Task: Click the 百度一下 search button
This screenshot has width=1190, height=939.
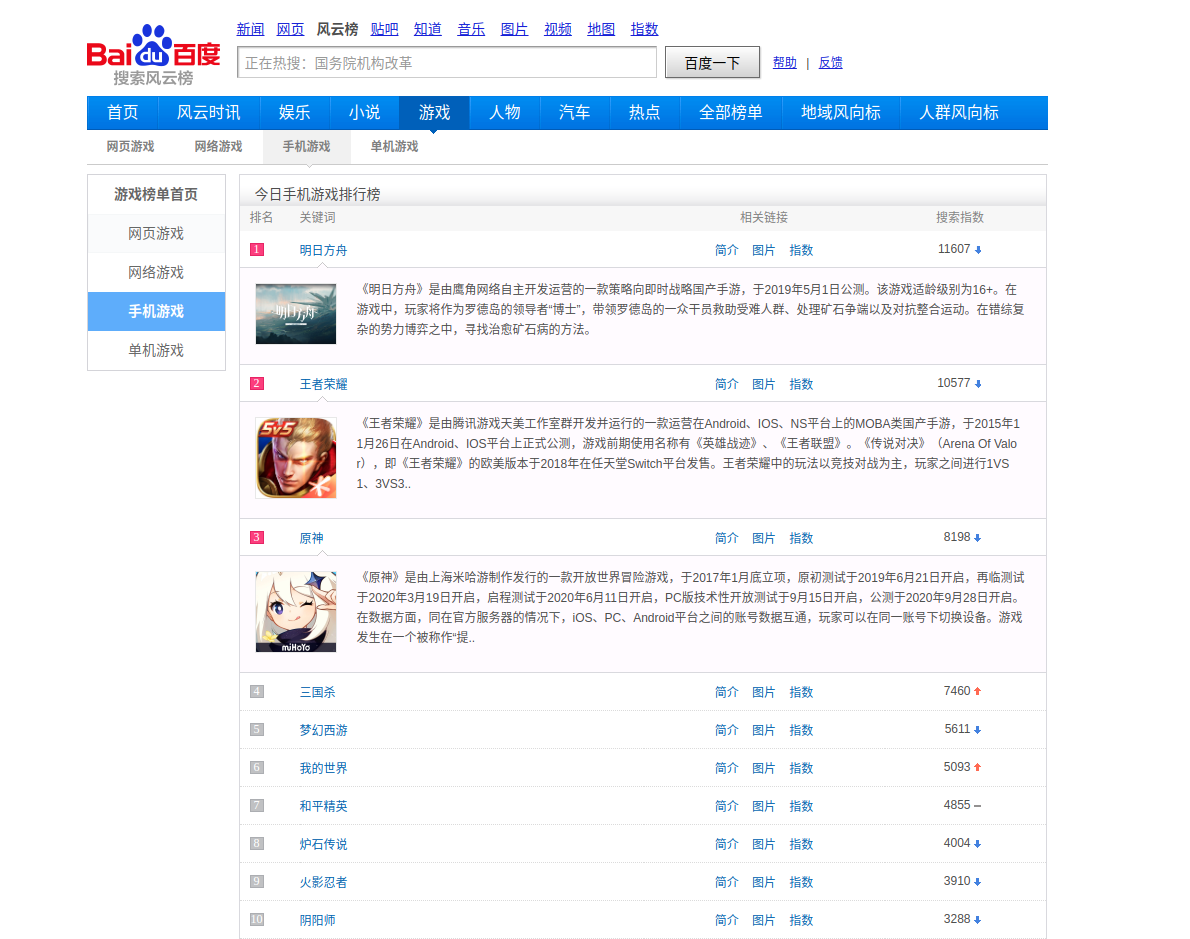Action: 712,62
